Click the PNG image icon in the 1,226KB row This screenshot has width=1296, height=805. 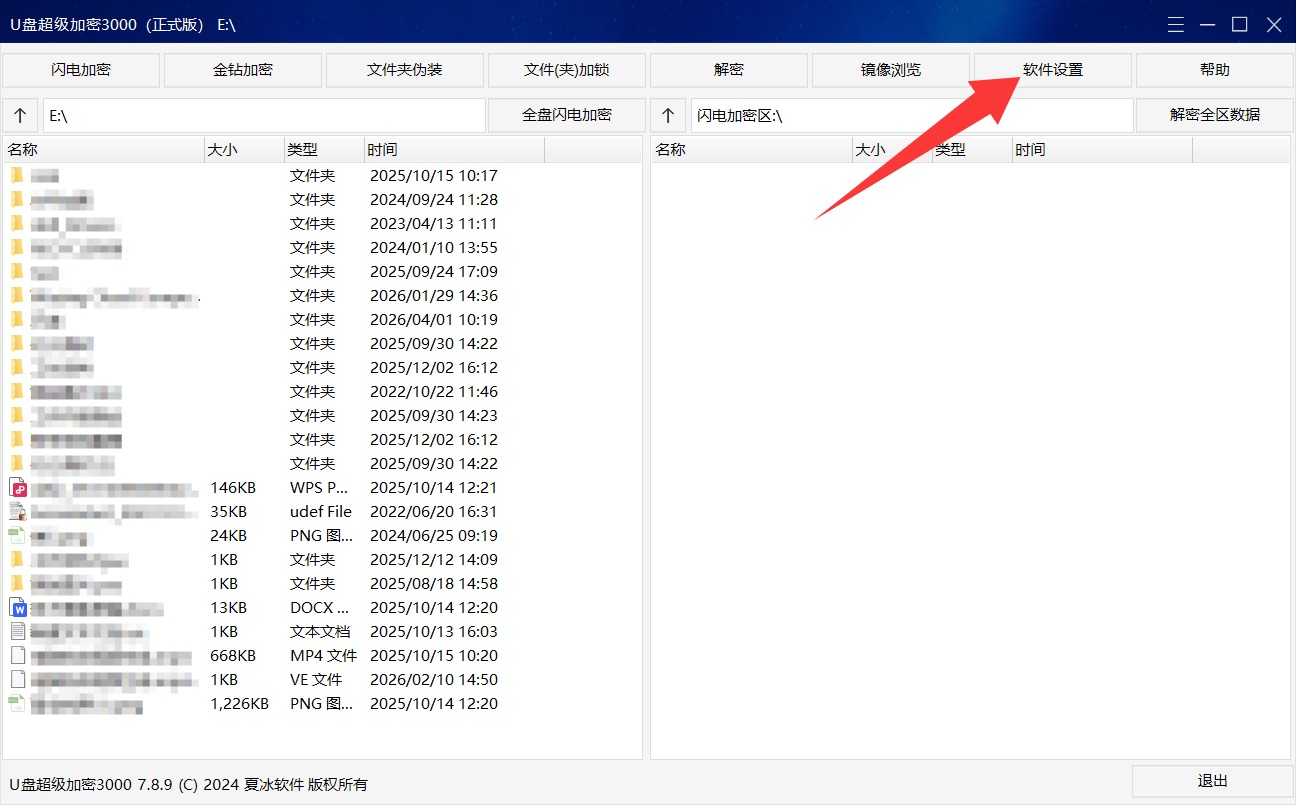[17, 703]
